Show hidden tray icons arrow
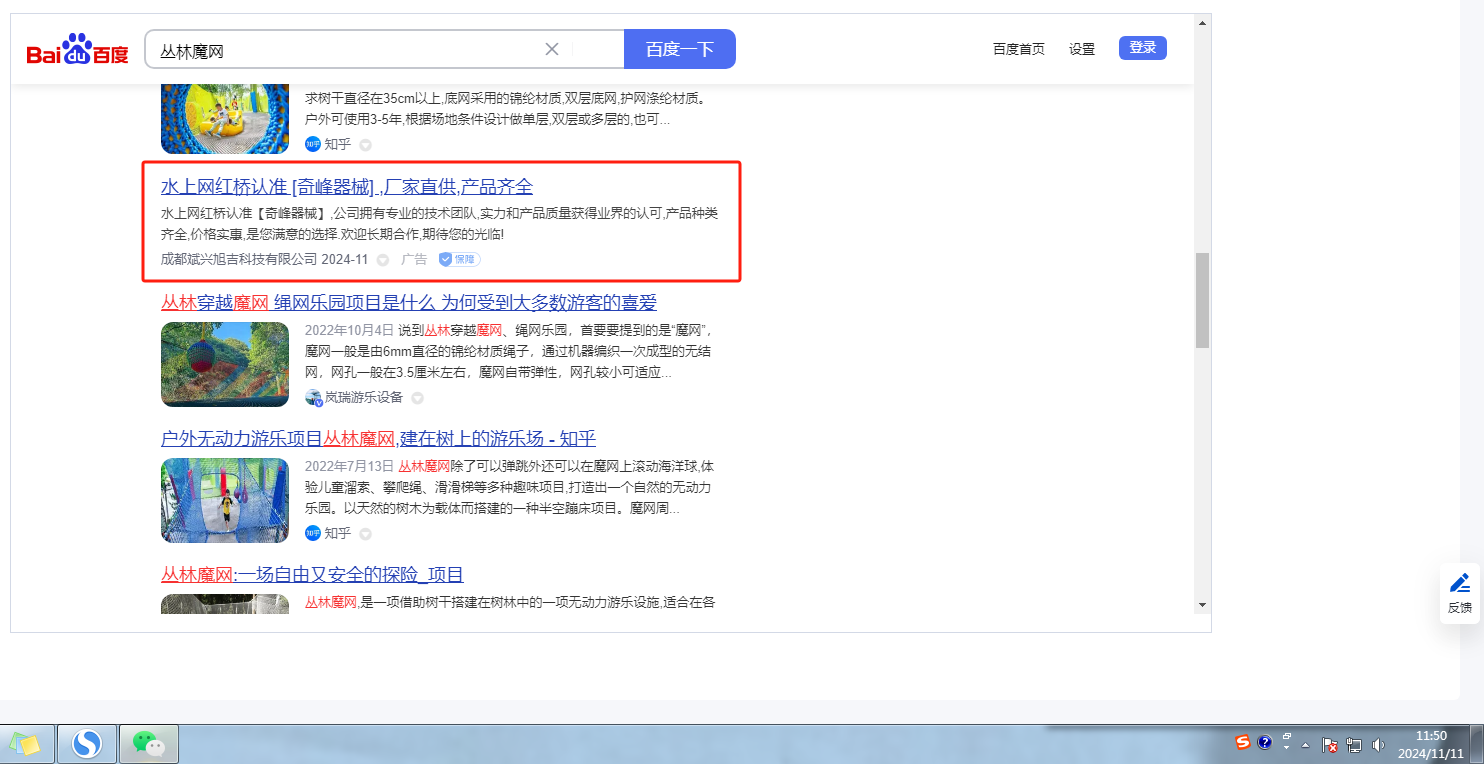The height and width of the screenshot is (764, 1484). point(1305,745)
